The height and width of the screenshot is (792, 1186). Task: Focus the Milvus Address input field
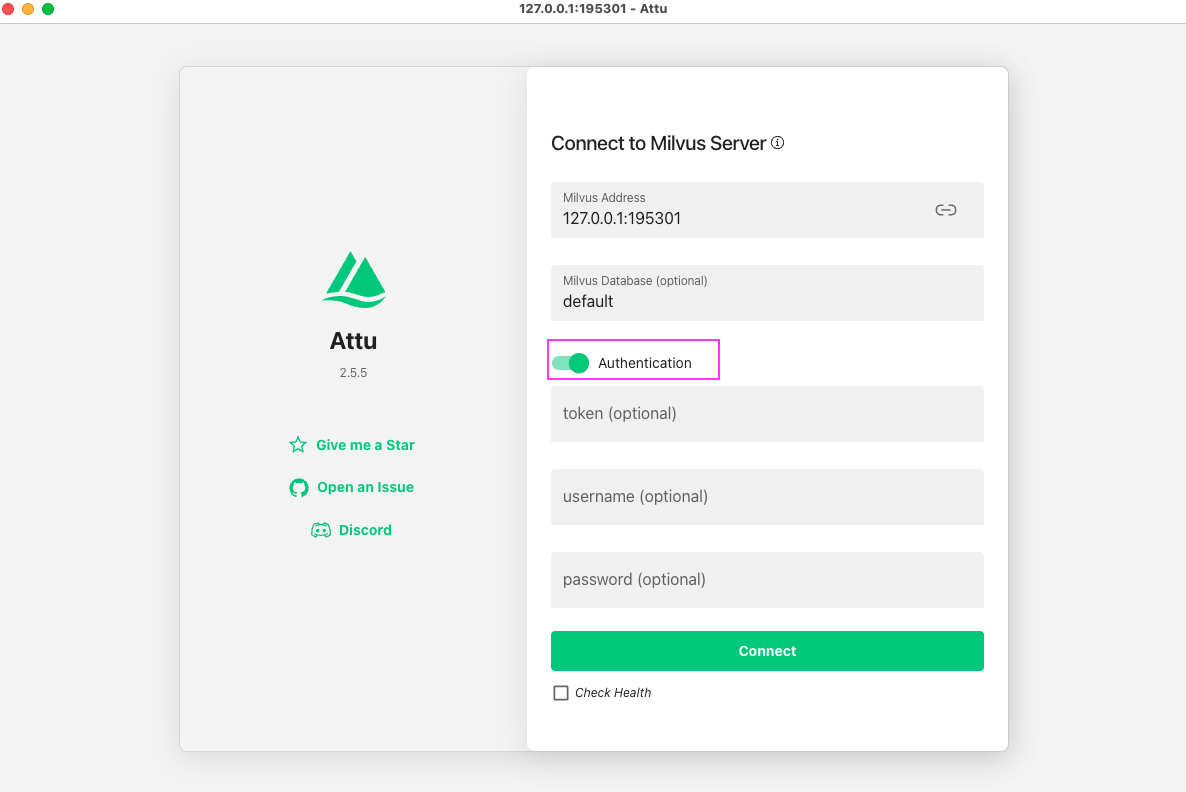pyautogui.click(x=767, y=210)
